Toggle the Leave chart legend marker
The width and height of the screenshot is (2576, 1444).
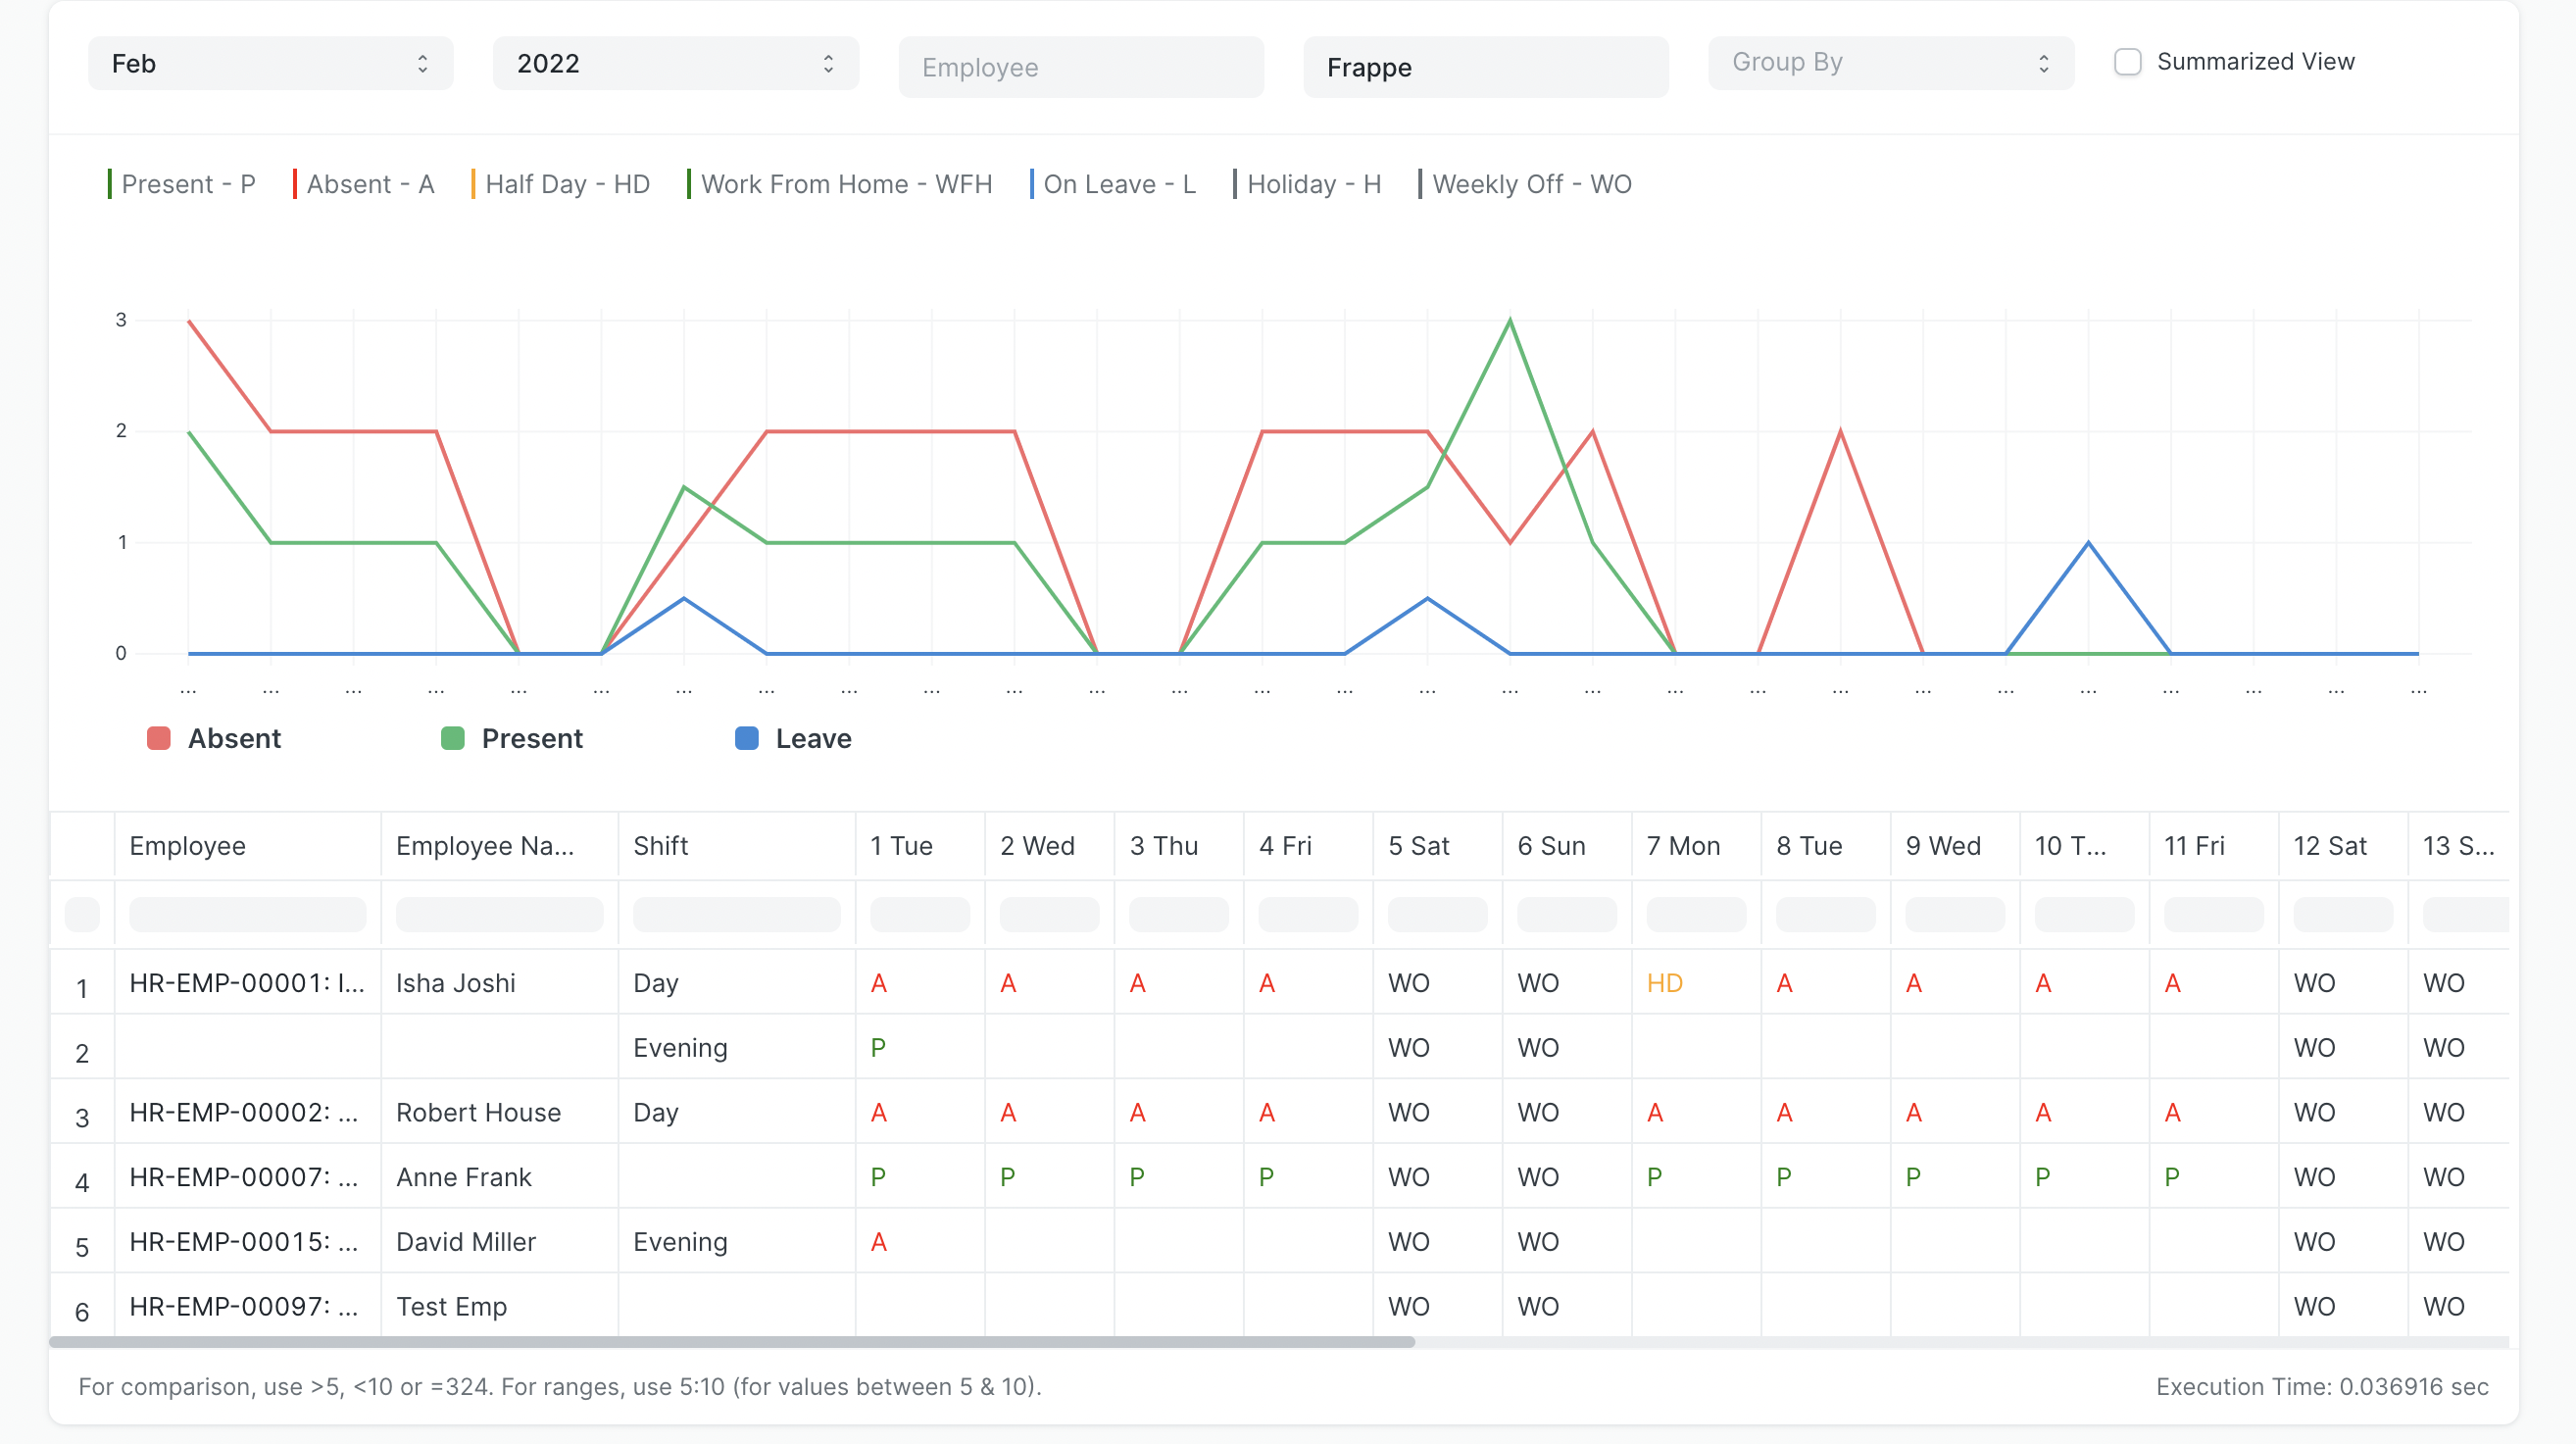pyautogui.click(x=746, y=738)
